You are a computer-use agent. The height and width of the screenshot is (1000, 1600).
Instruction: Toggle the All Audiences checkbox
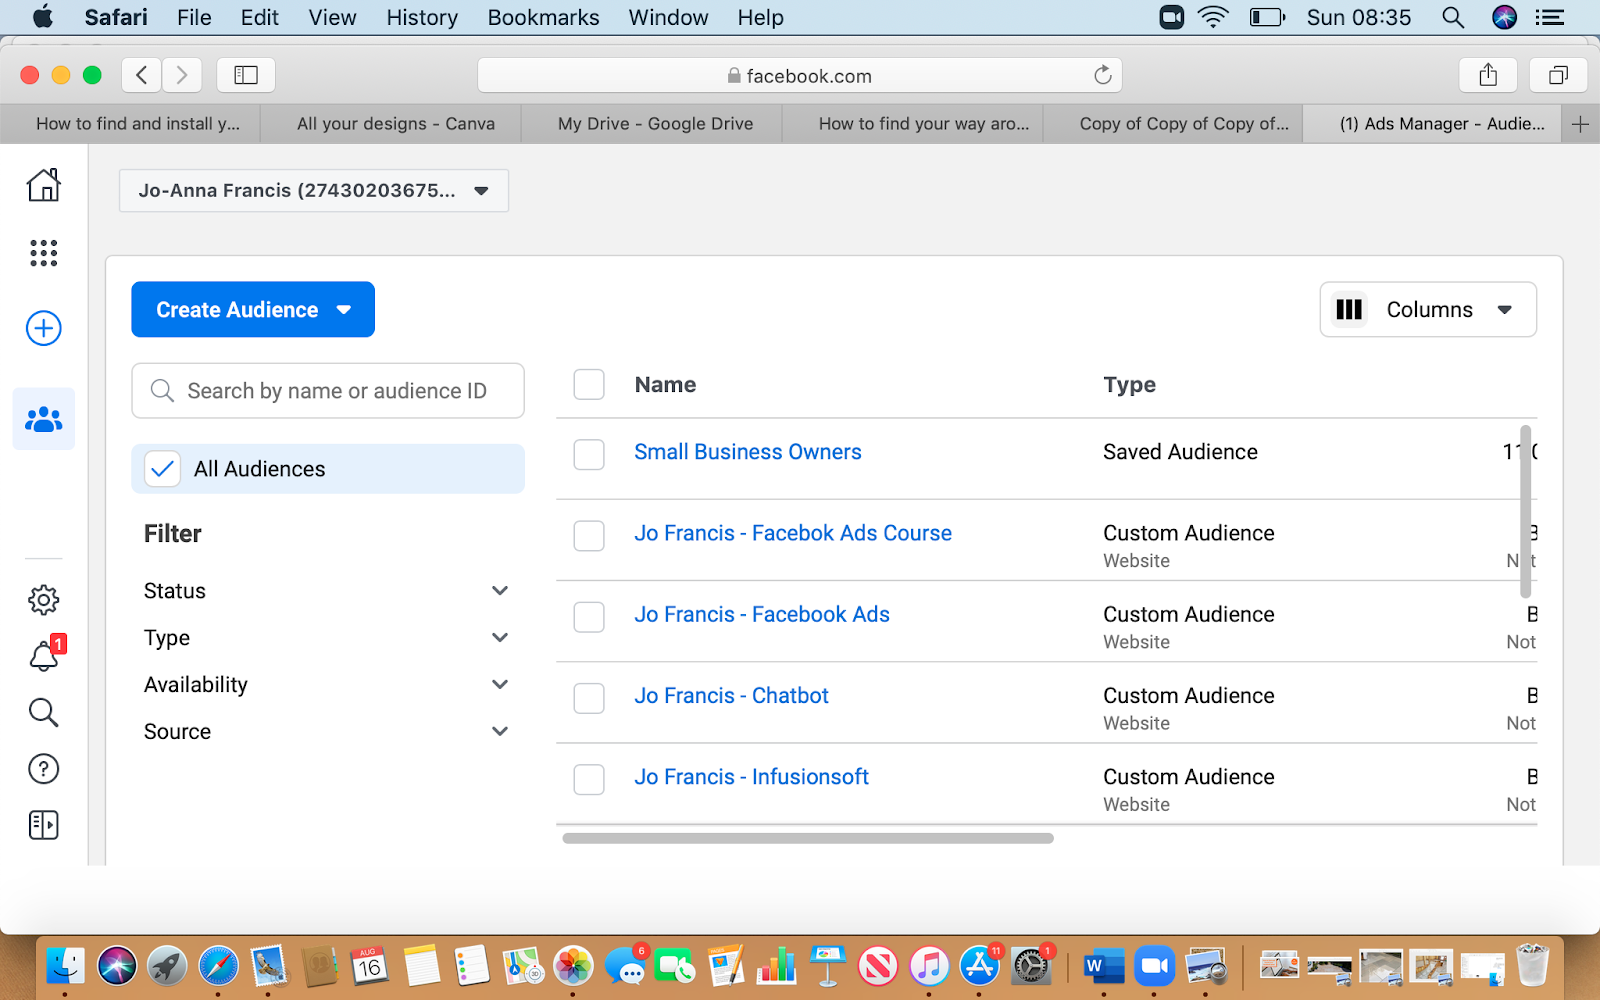pyautogui.click(x=163, y=469)
